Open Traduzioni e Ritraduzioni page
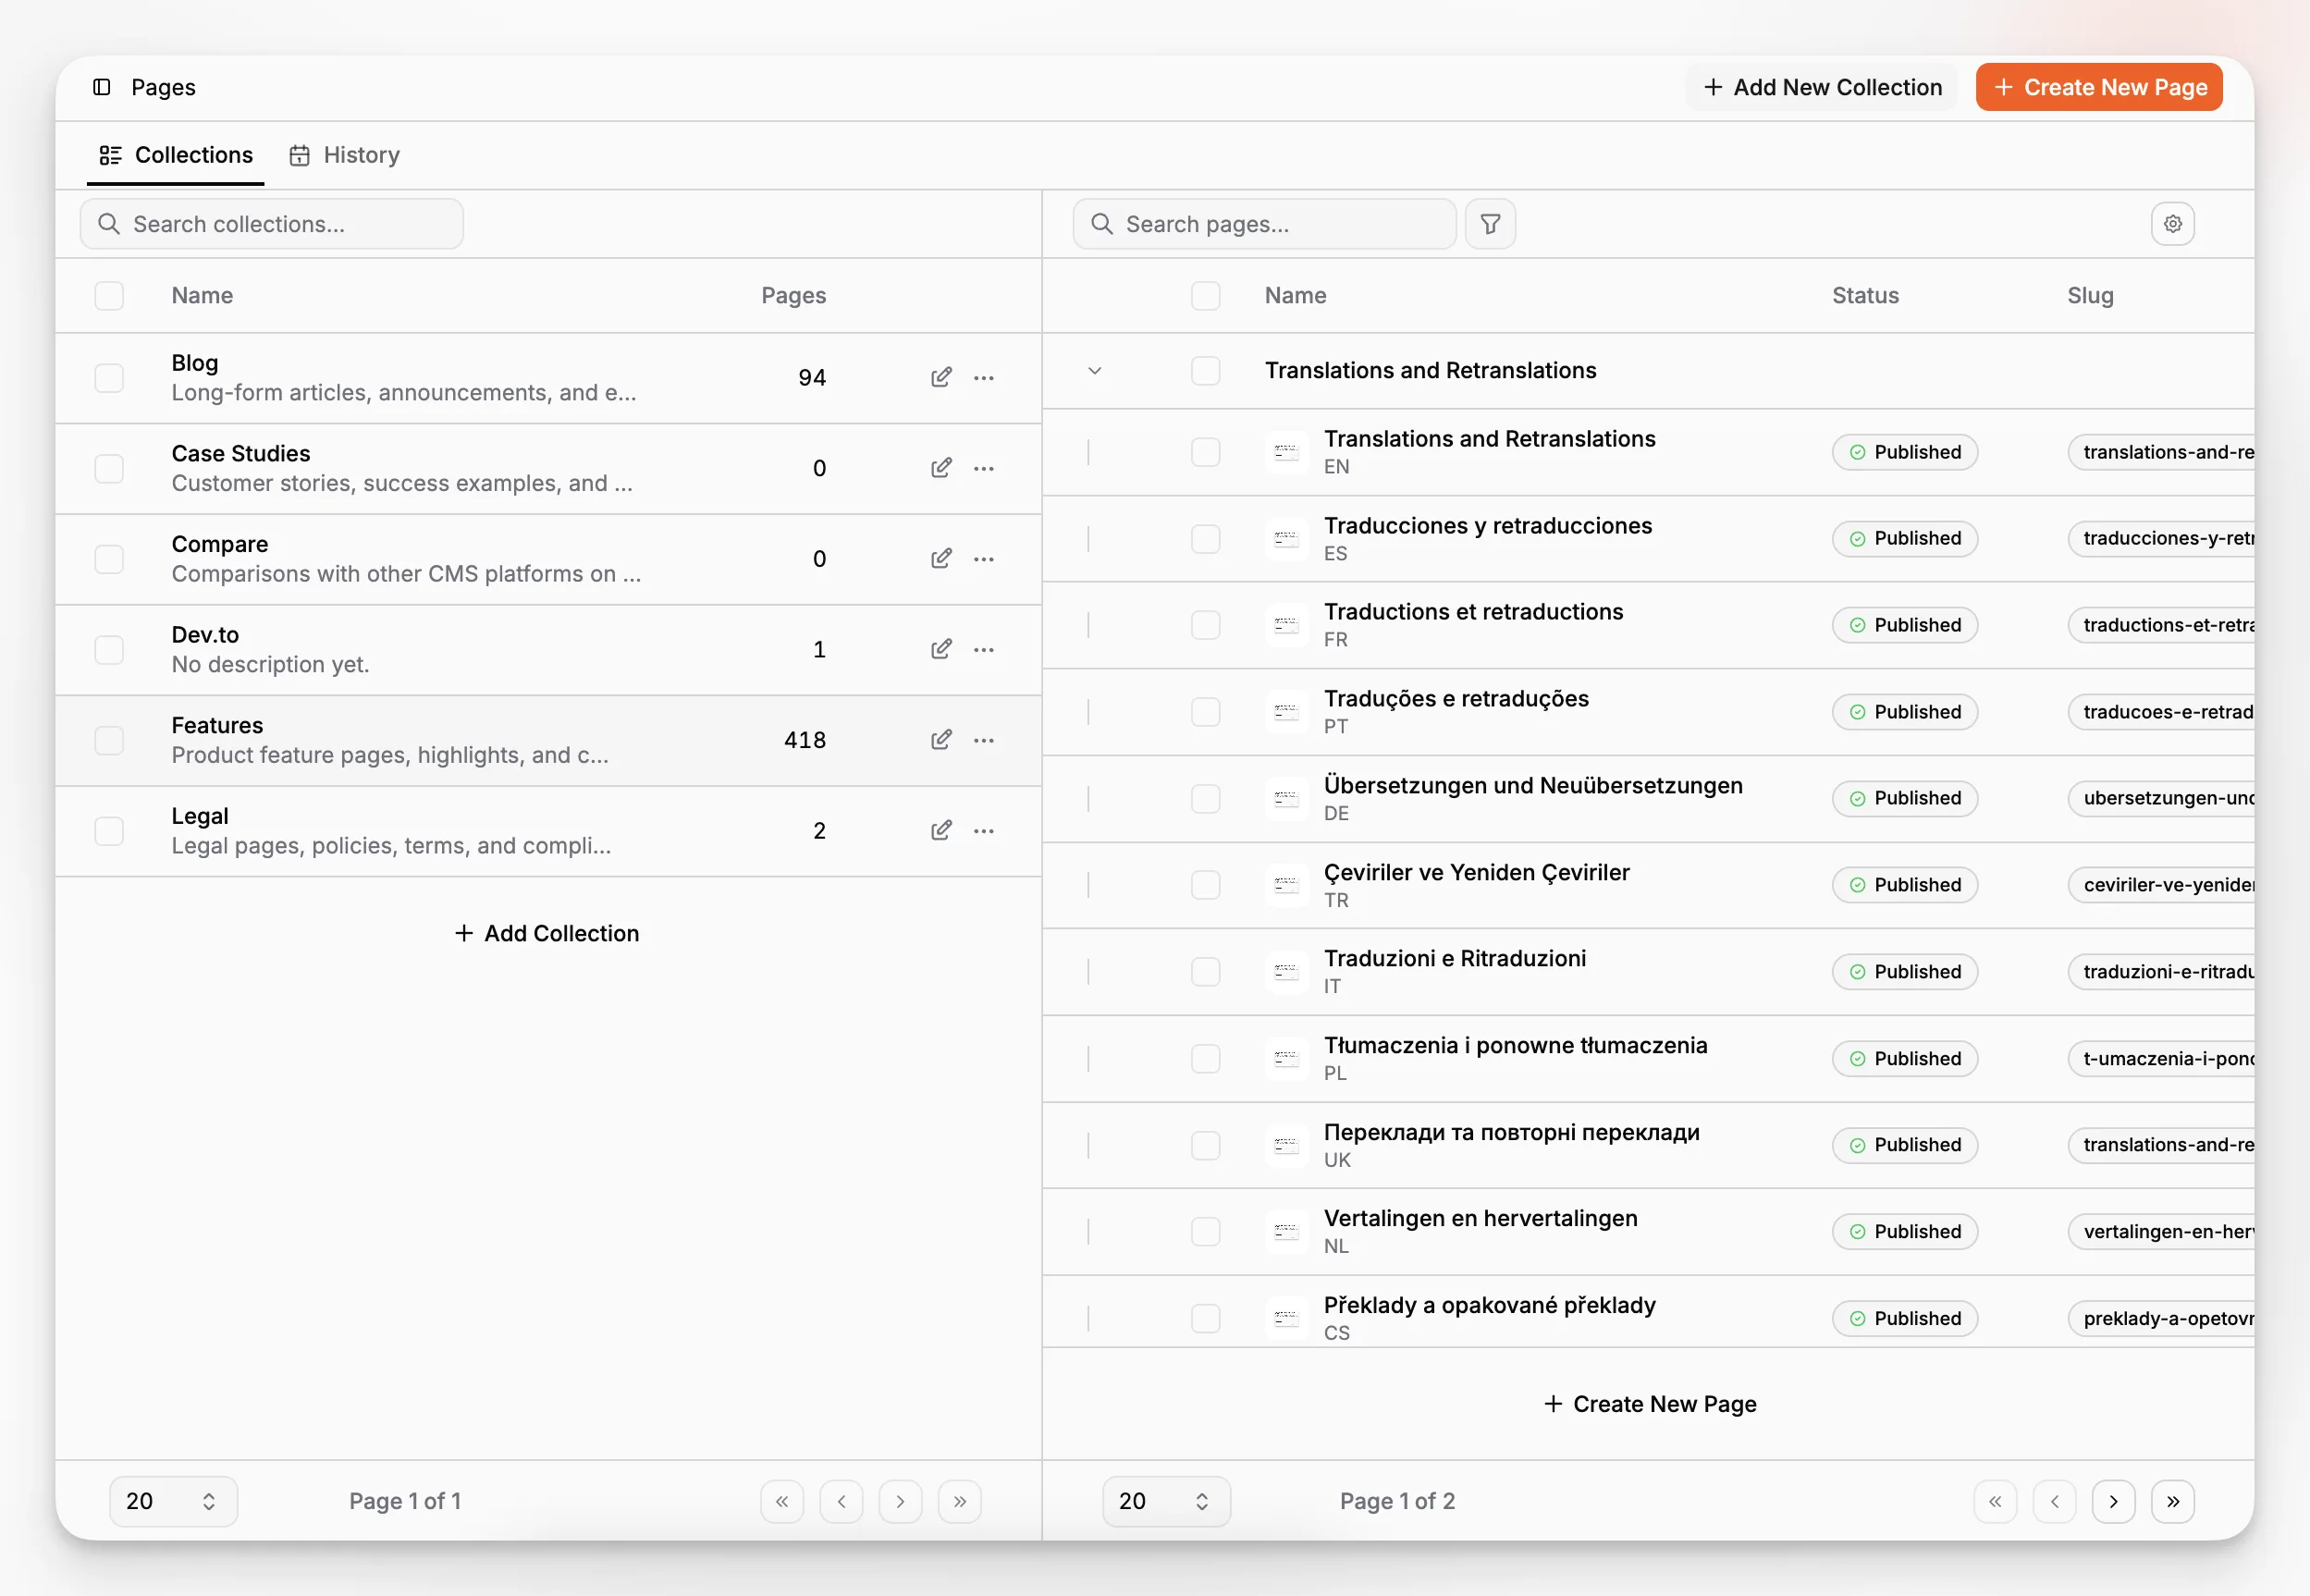The width and height of the screenshot is (2310, 1596). (x=1455, y=959)
